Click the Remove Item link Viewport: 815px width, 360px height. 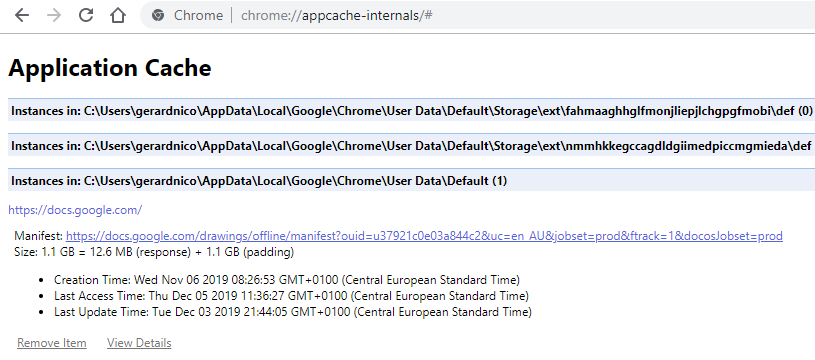[x=51, y=343]
